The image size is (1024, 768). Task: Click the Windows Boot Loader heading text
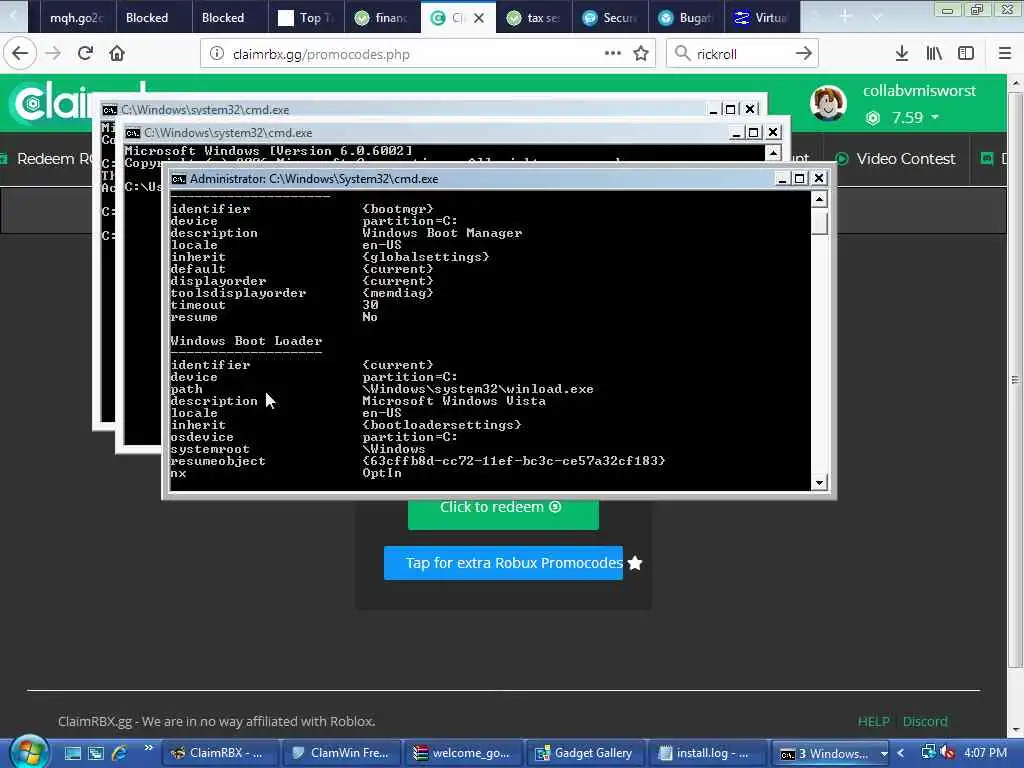click(246, 341)
